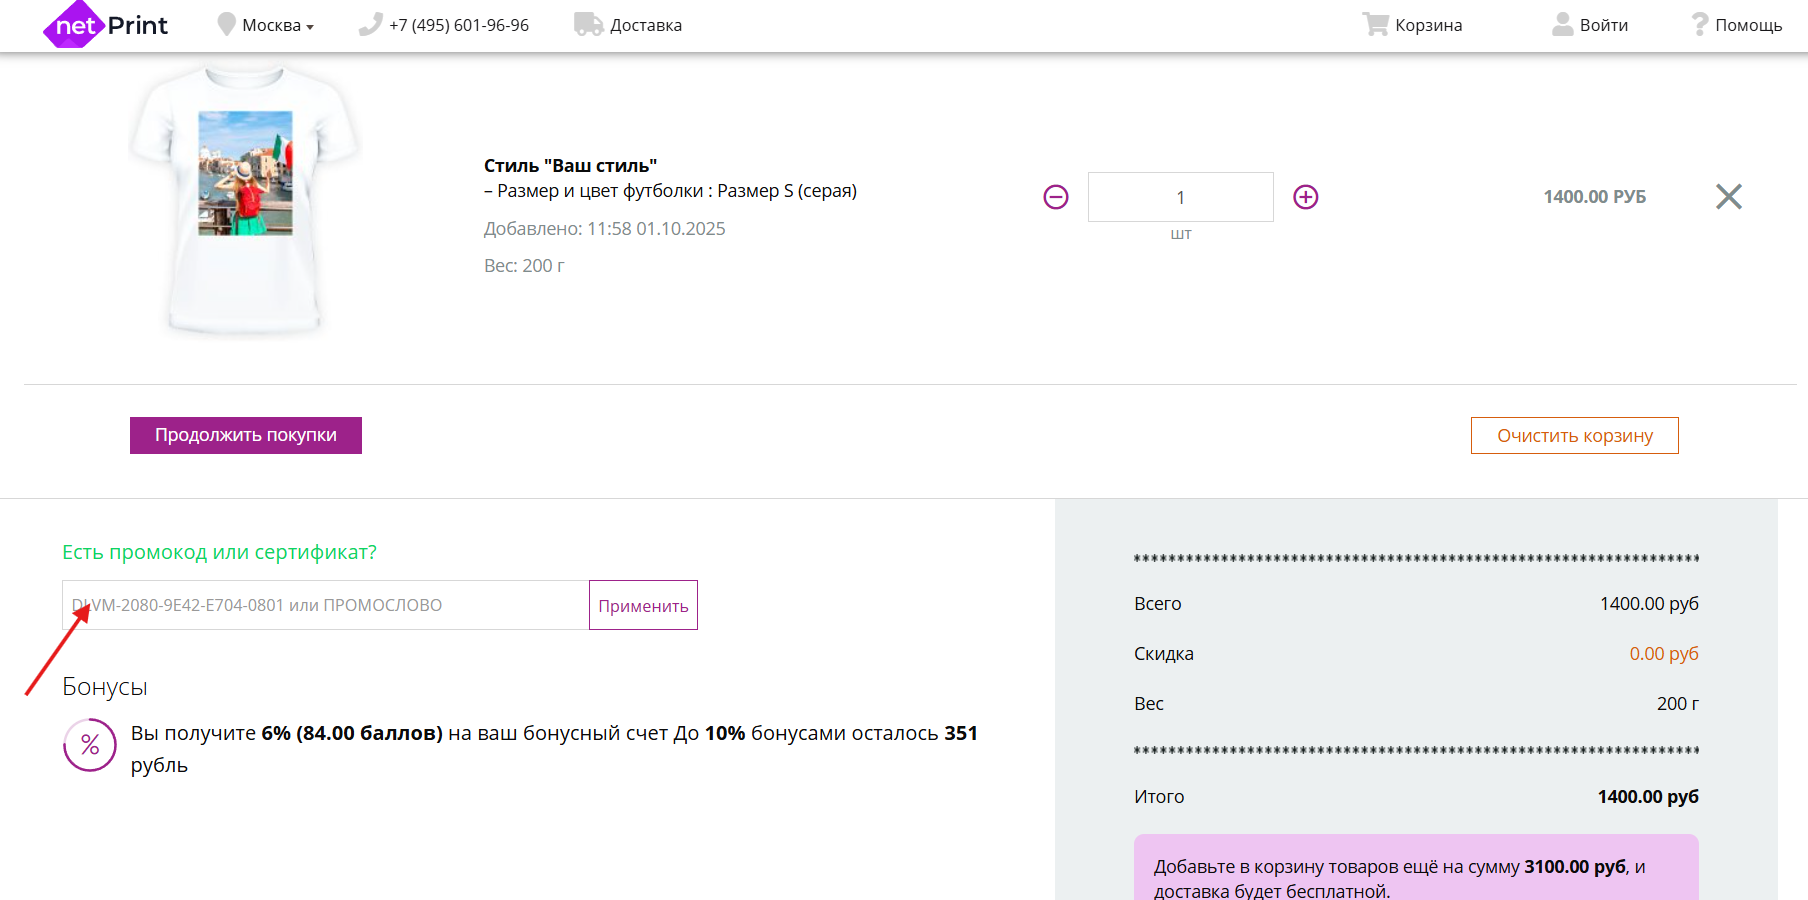Click the shopping cart icon
Screen dimensions: 1808x900
coord(1376,25)
